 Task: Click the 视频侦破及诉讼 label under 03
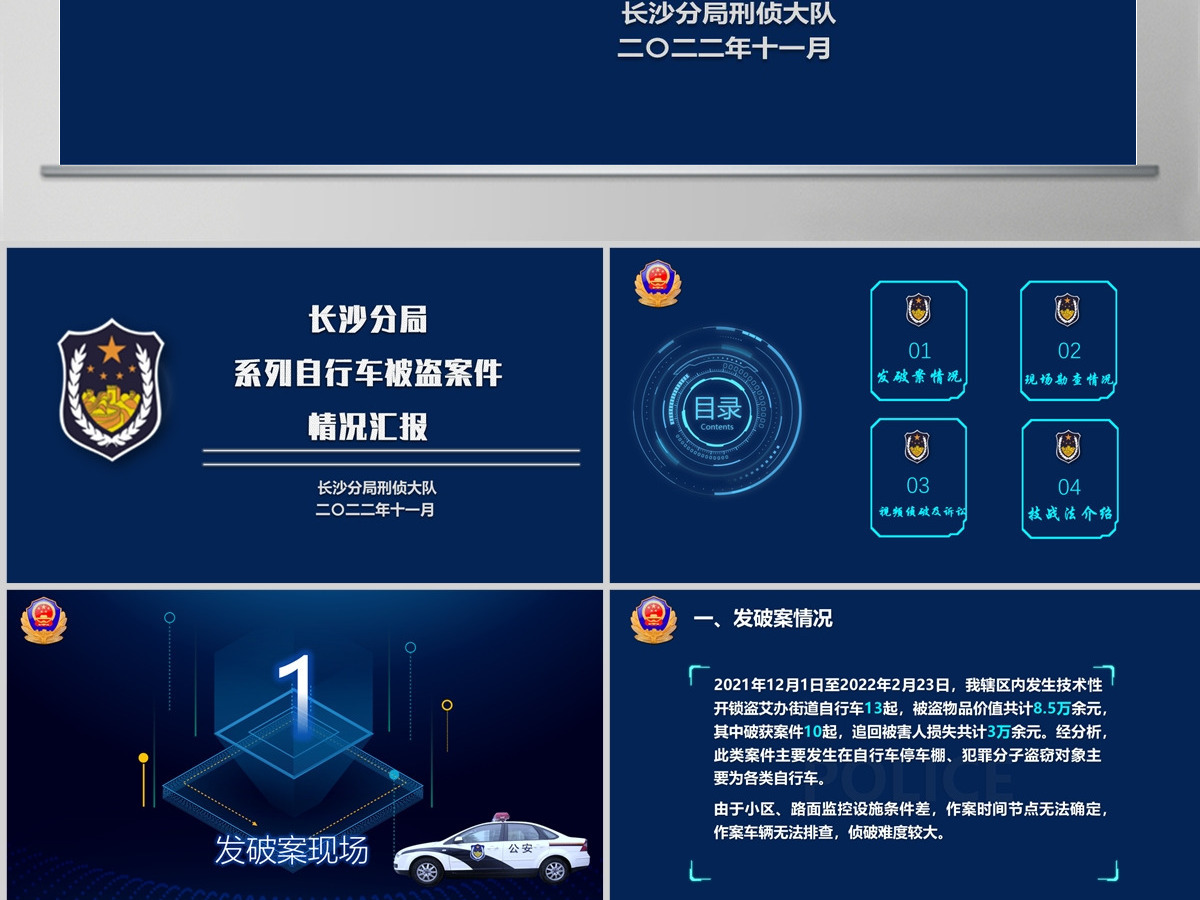click(921, 512)
